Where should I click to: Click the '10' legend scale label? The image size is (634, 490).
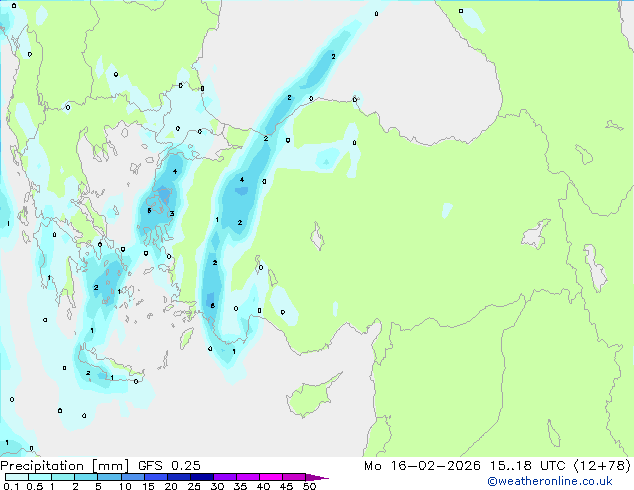point(125,486)
